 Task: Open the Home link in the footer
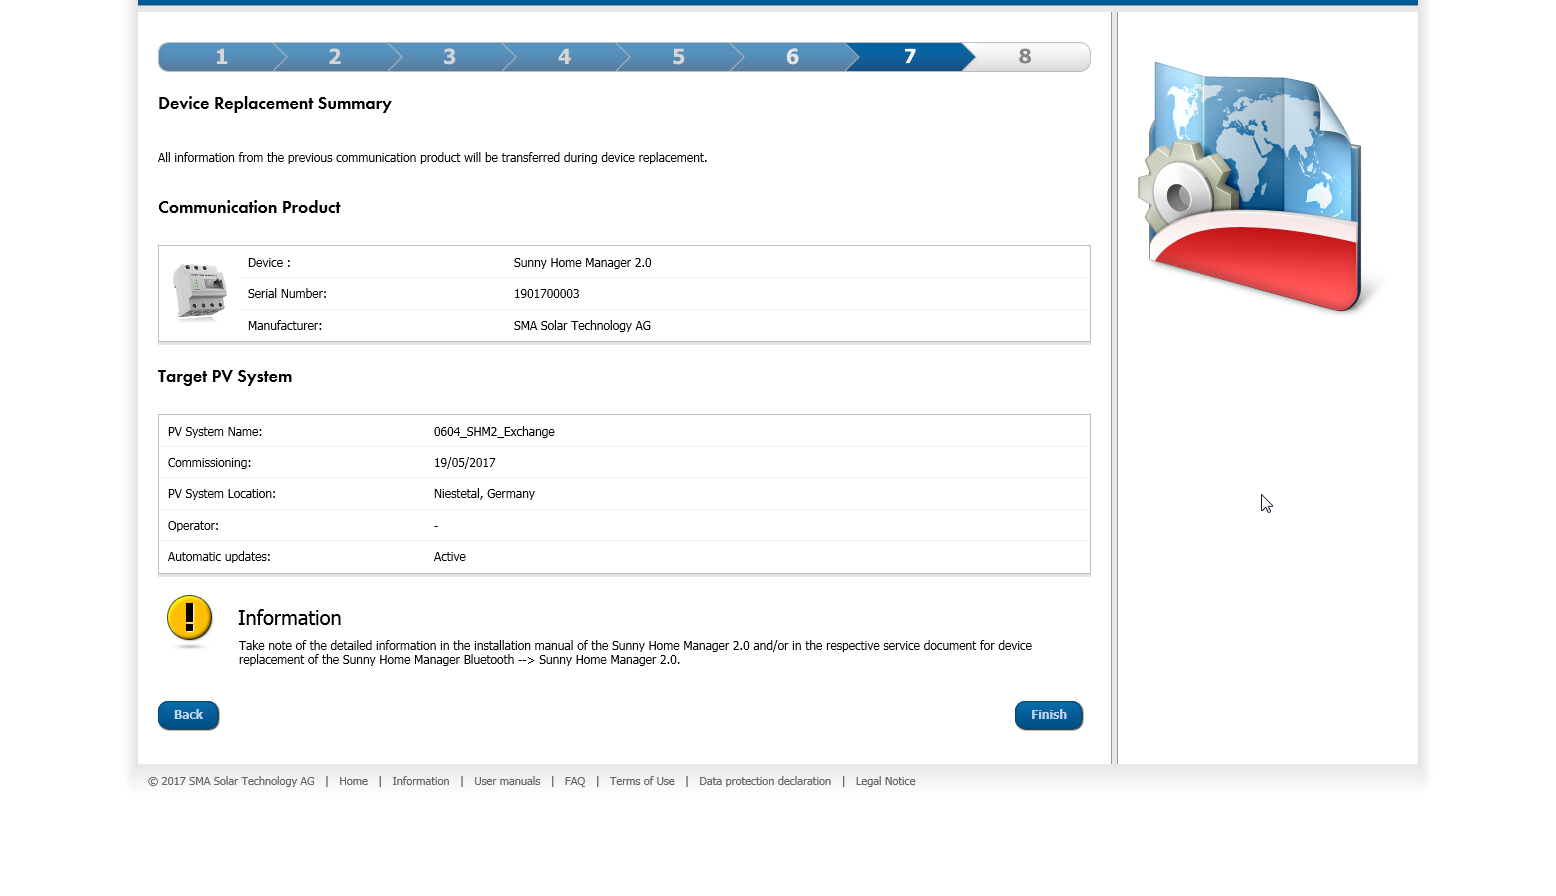click(x=353, y=781)
